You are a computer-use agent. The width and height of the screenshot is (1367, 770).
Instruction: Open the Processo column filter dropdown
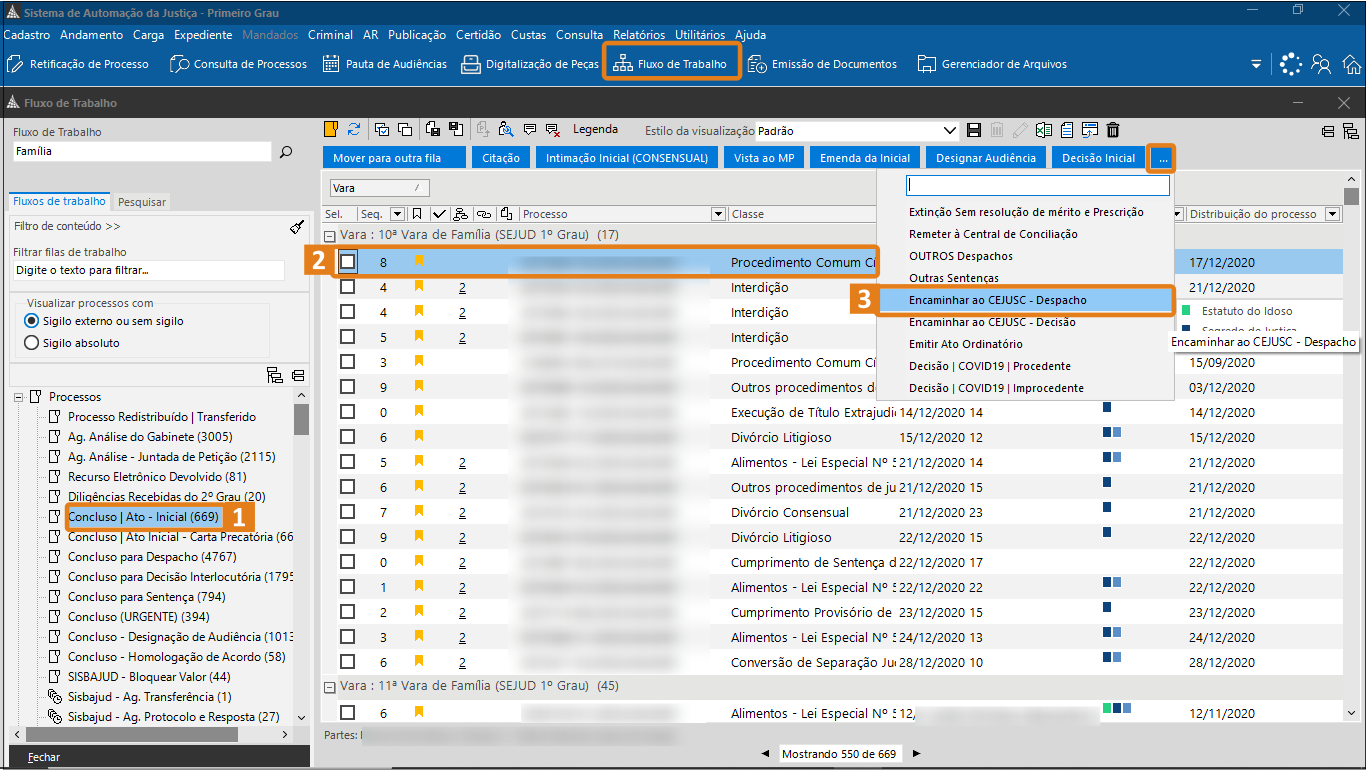coord(717,214)
